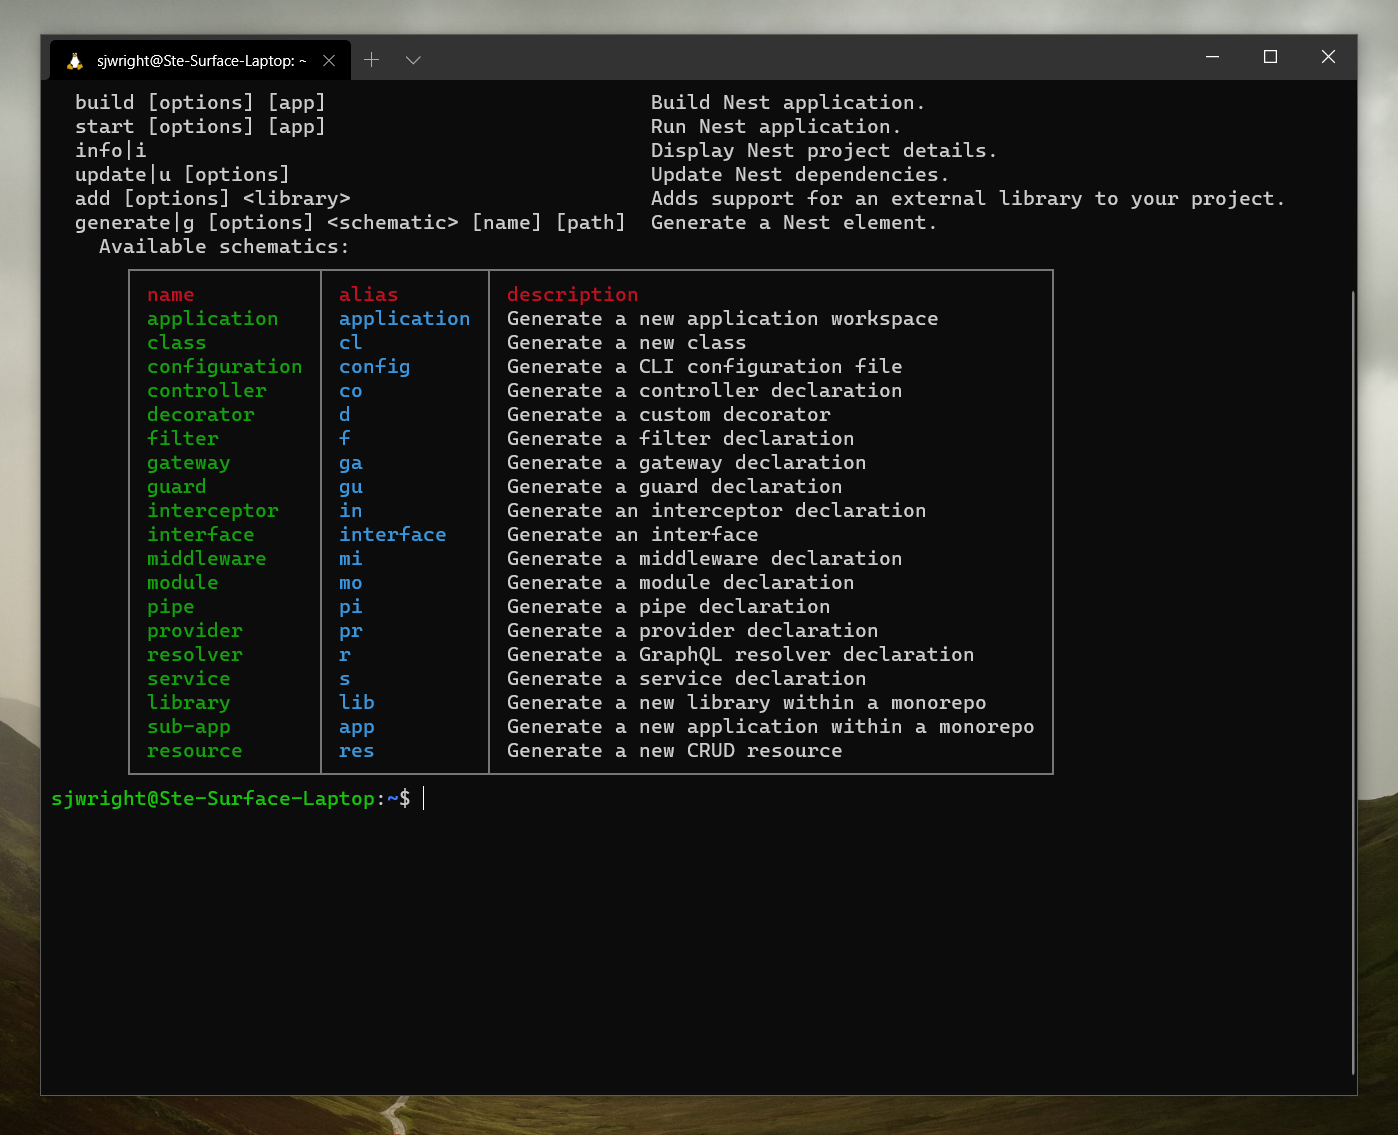
Task: Click 'Generate a new CRUD resource' description
Action: [x=675, y=751]
